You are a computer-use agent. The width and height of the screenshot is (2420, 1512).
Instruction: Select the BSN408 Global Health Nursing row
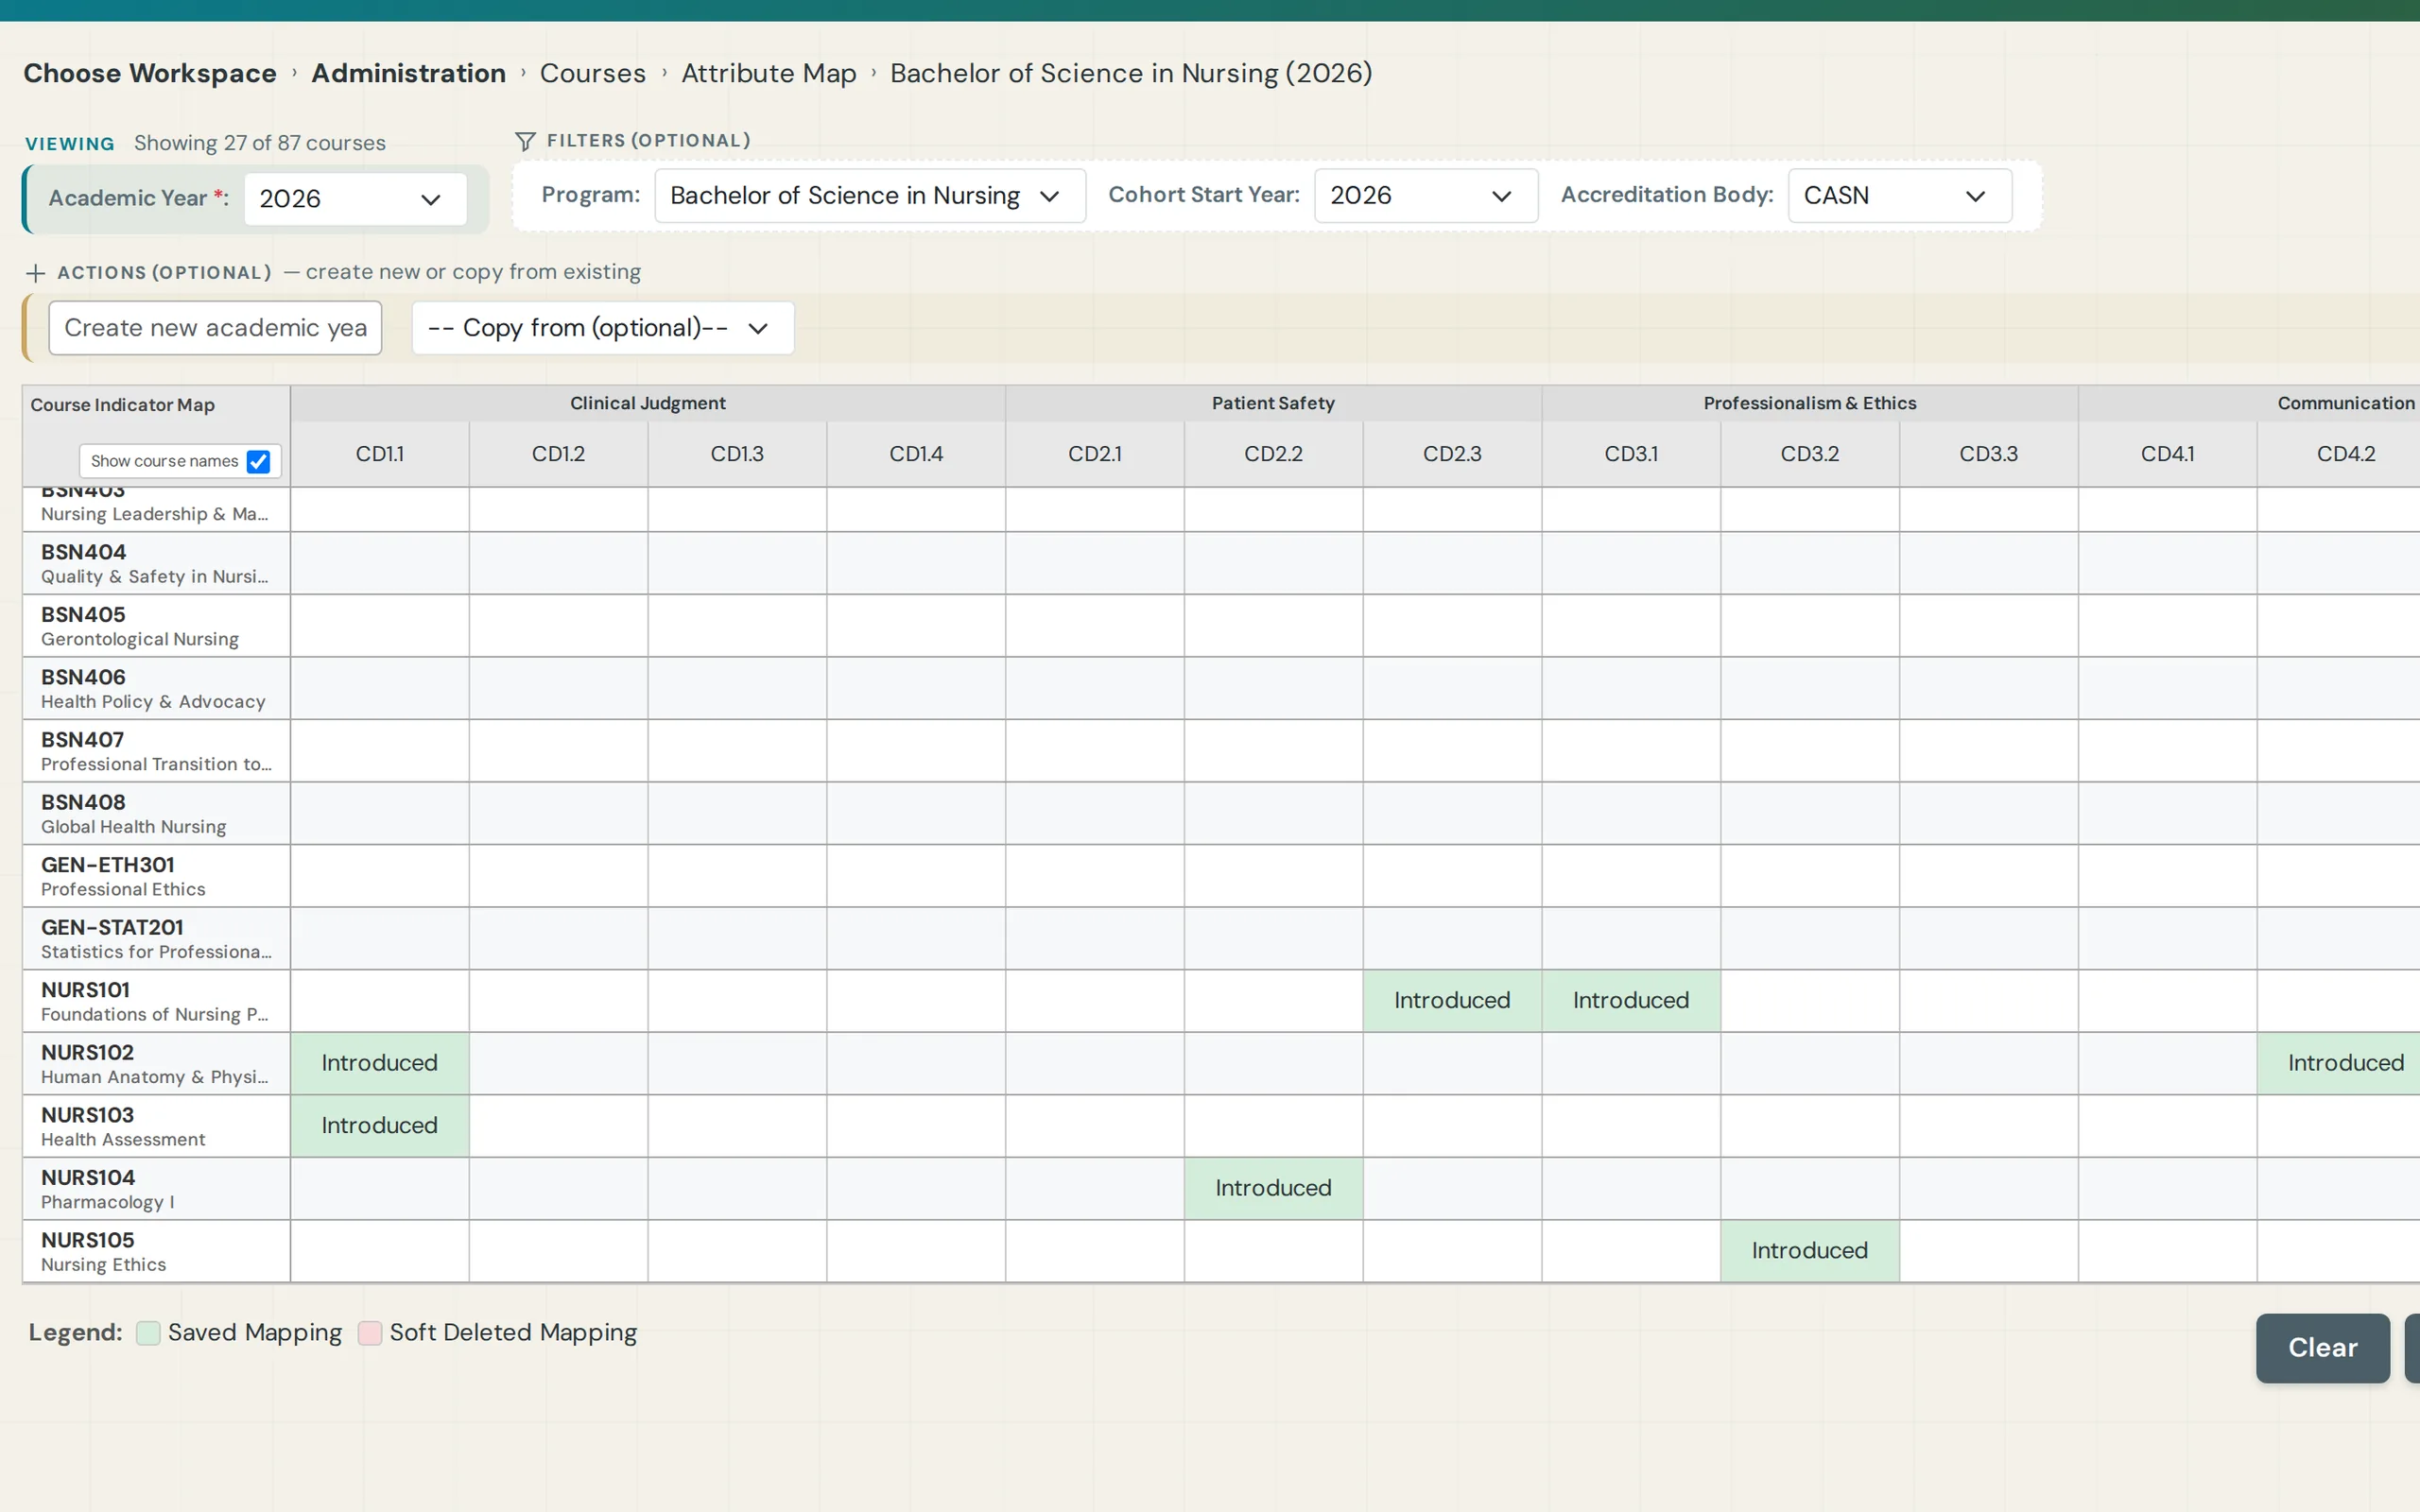click(156, 813)
